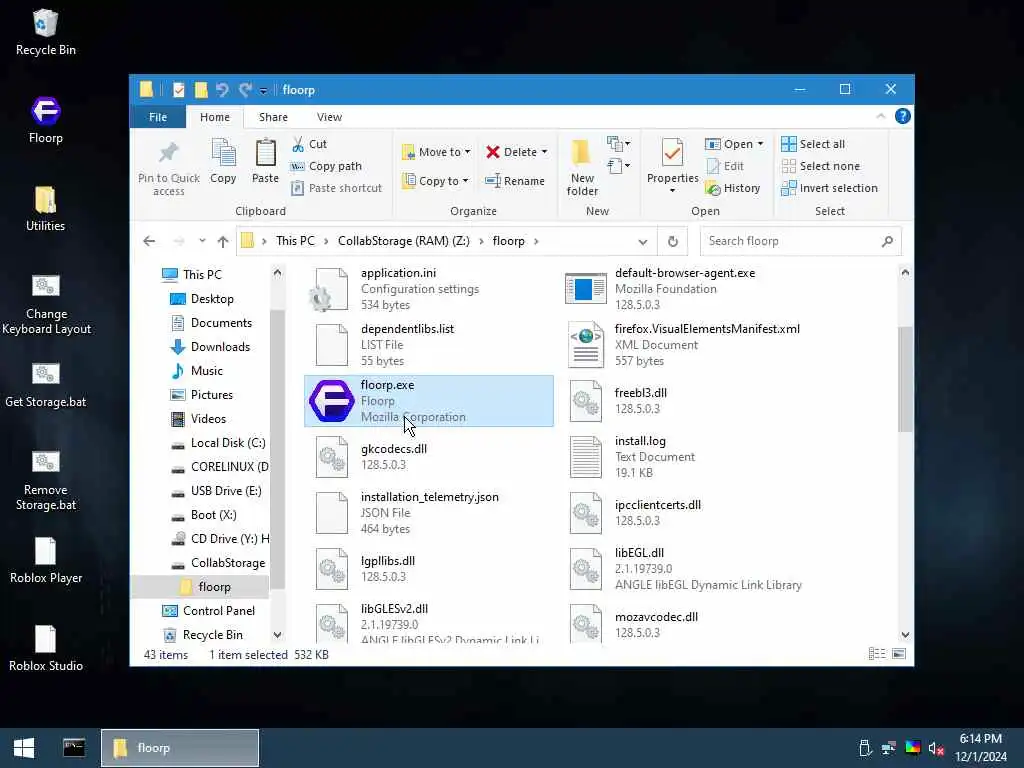
Task: Click the Paste ribbon button
Action: [x=265, y=161]
